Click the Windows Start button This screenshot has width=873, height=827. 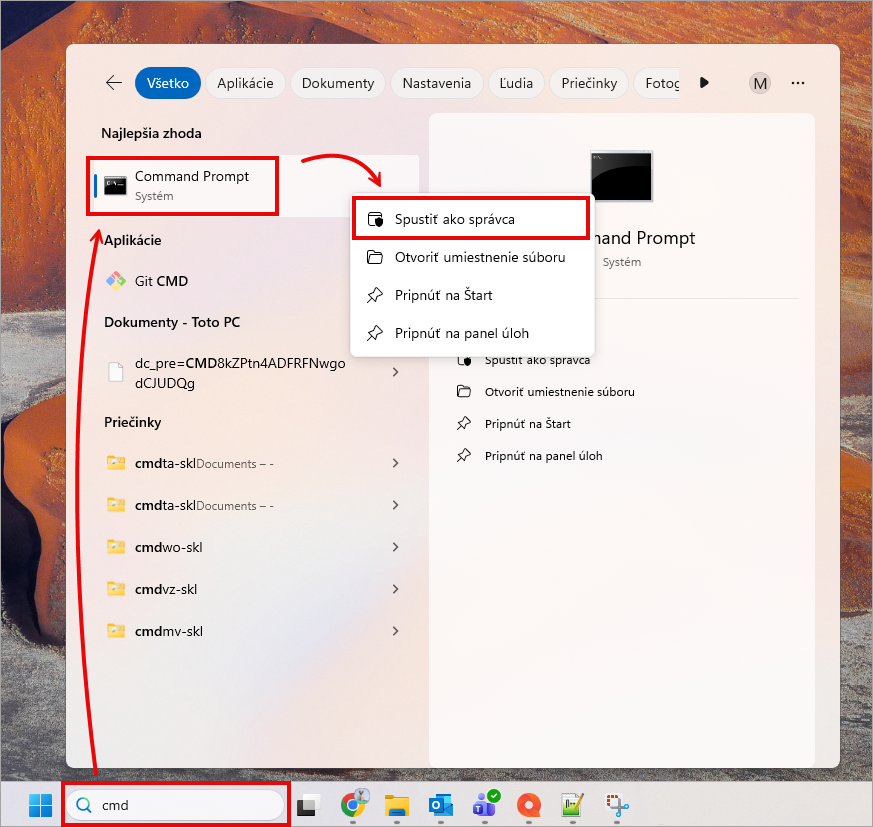(x=41, y=805)
